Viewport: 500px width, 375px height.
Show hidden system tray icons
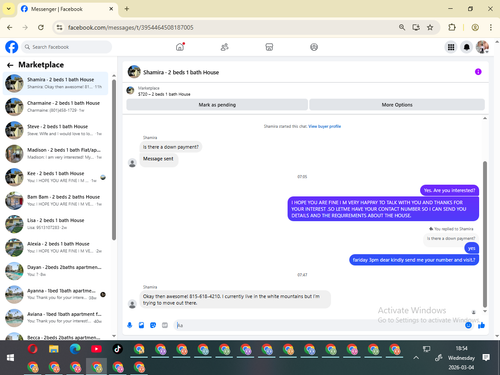416,358
